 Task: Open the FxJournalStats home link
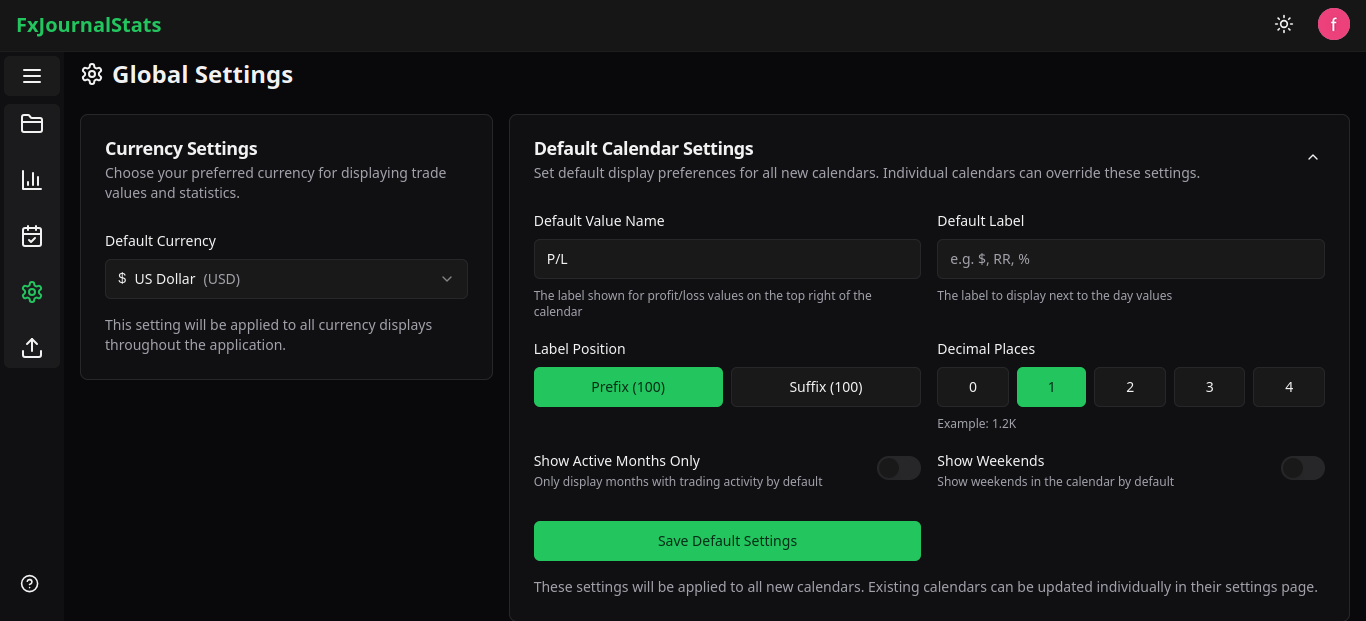click(88, 24)
